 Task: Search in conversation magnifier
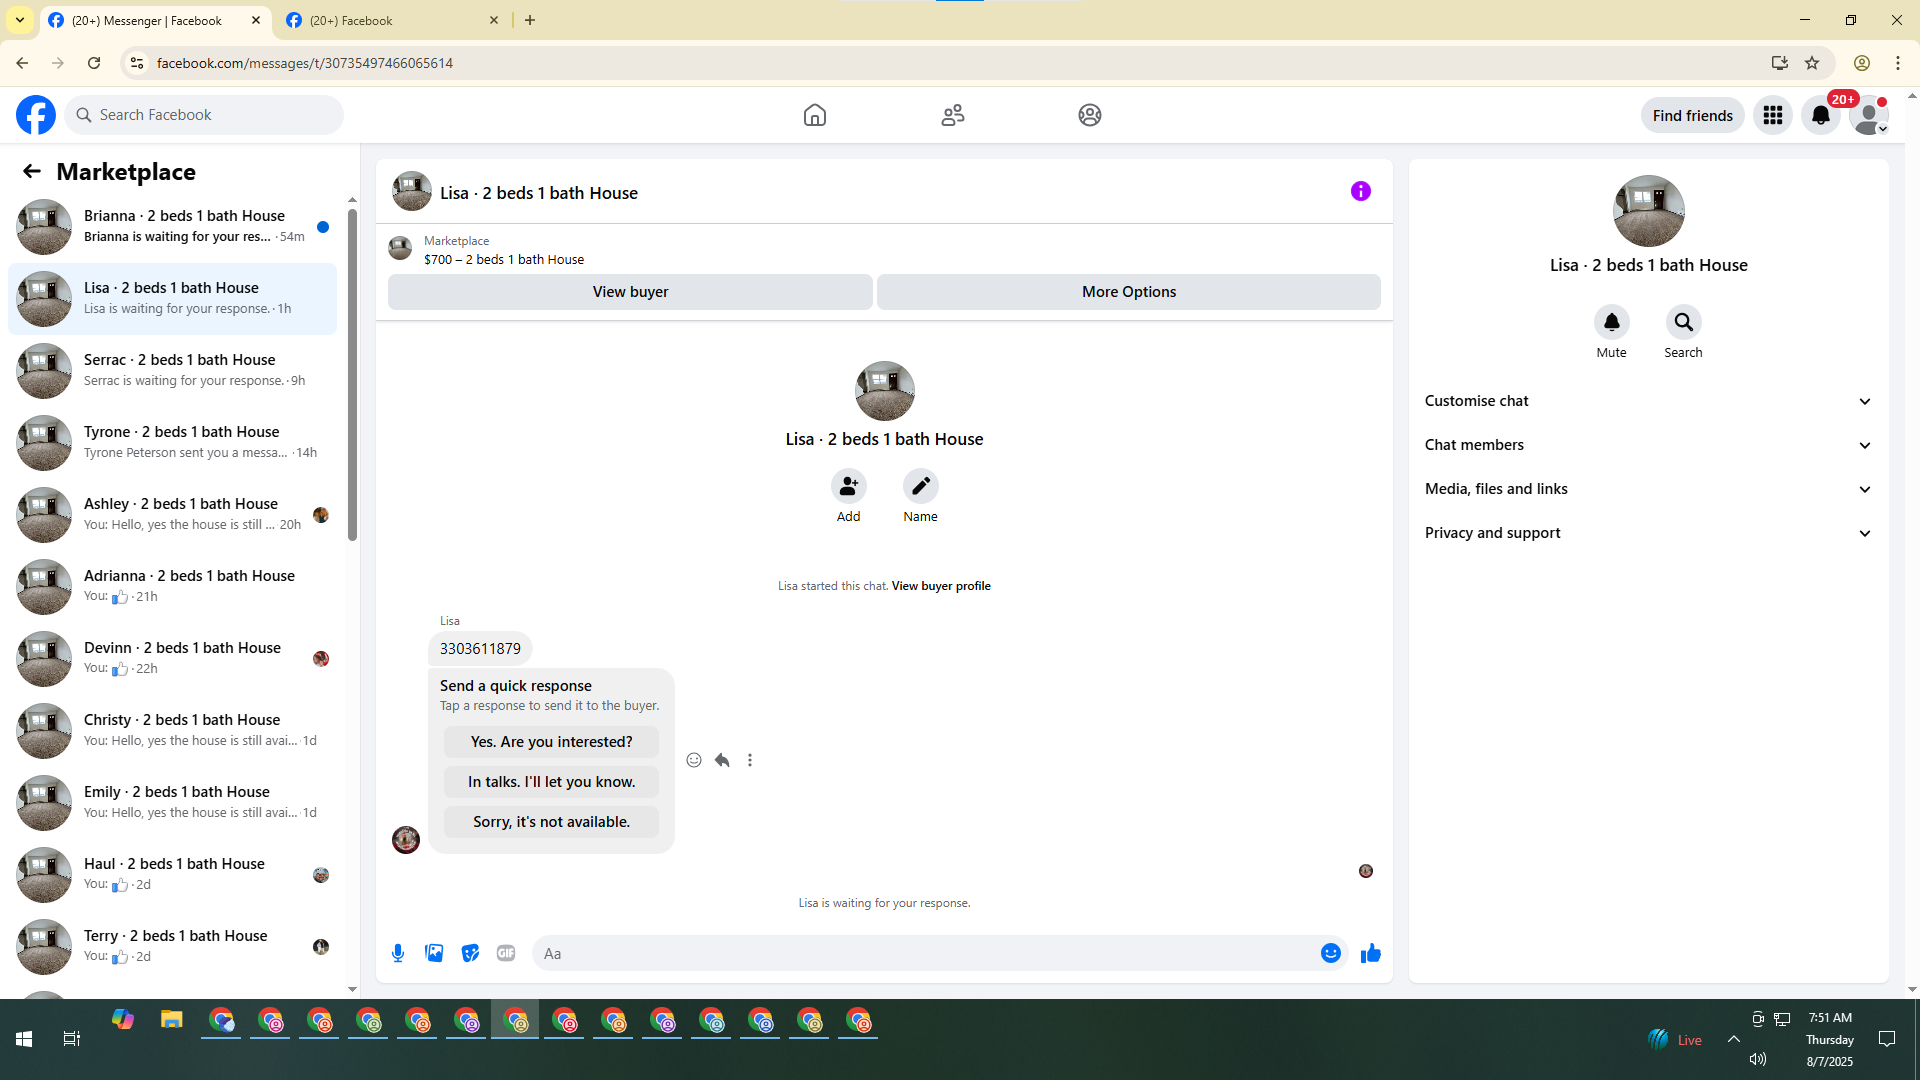tap(1683, 322)
